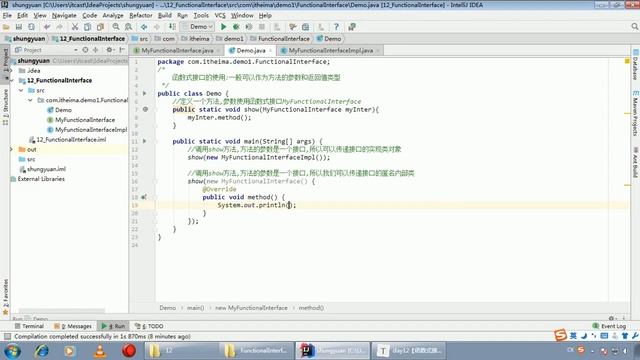This screenshot has height=360, width=640.
Task: Click the Windows Start button
Action: [12, 351]
